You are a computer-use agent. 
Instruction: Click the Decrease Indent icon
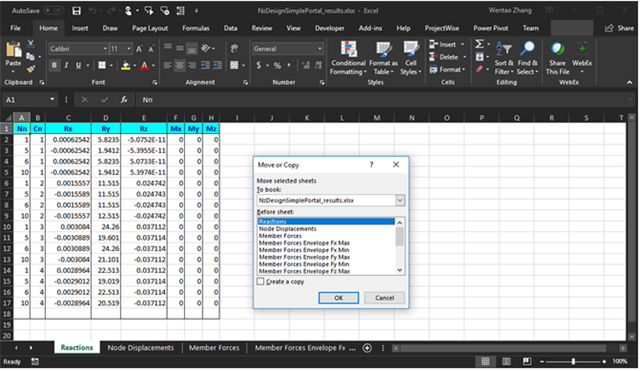[x=205, y=65]
